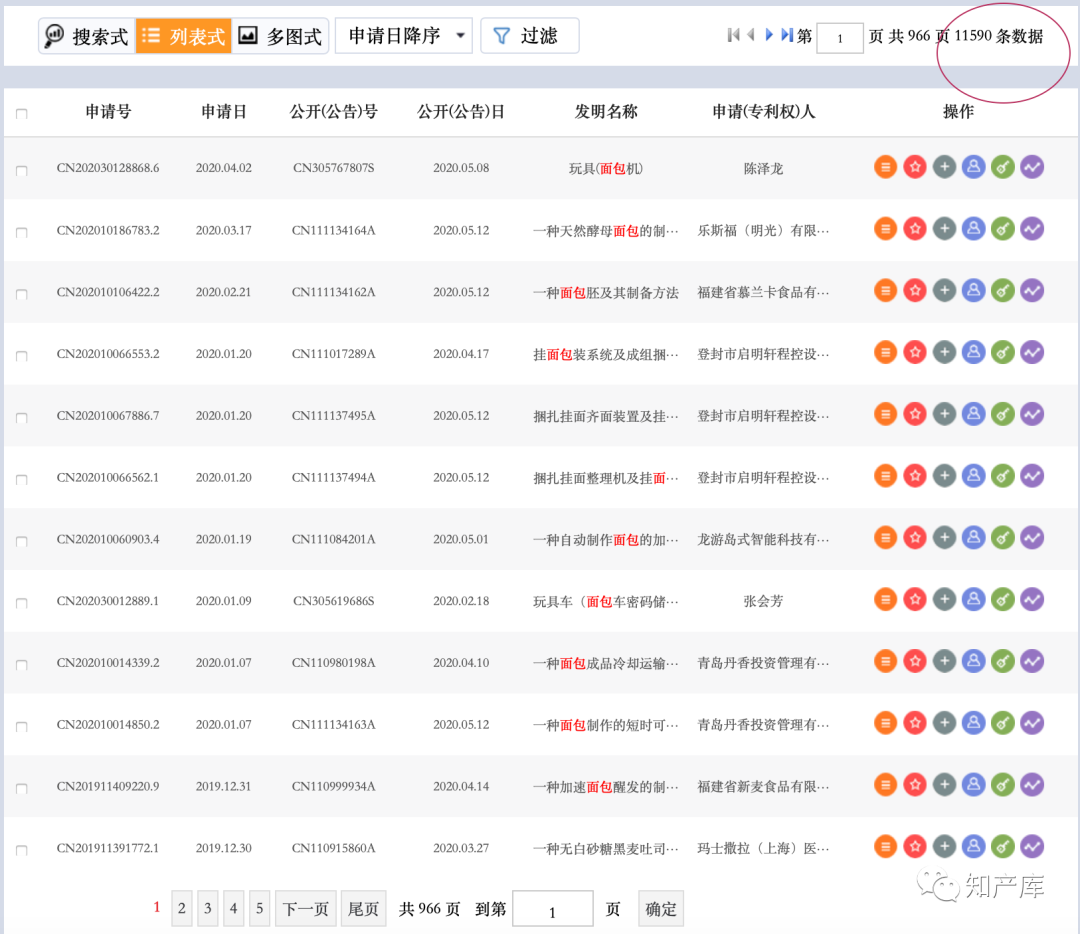Viewport: 1080px width, 934px height.
Task: Switch to 列表式 view
Action: 183,36
